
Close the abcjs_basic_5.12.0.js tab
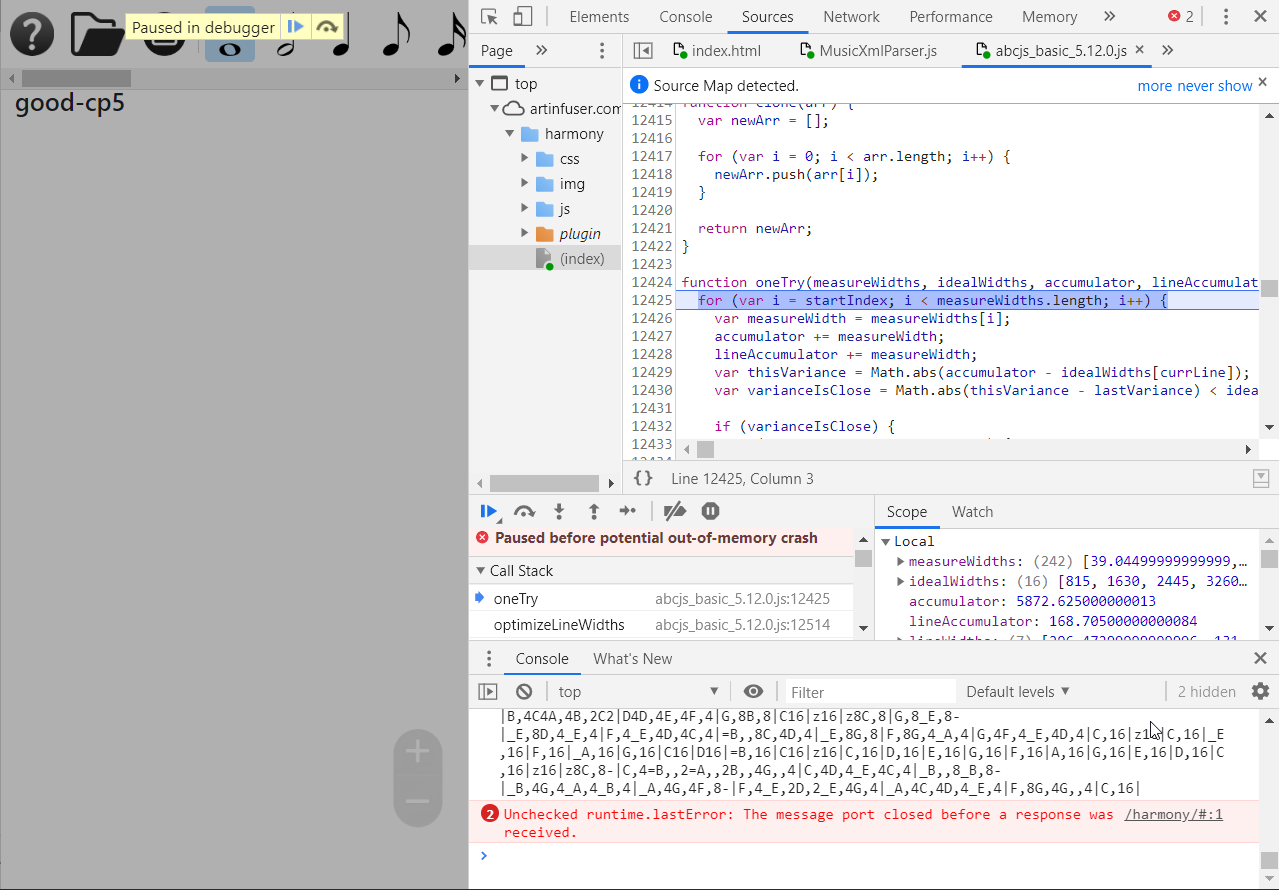pos(1140,50)
